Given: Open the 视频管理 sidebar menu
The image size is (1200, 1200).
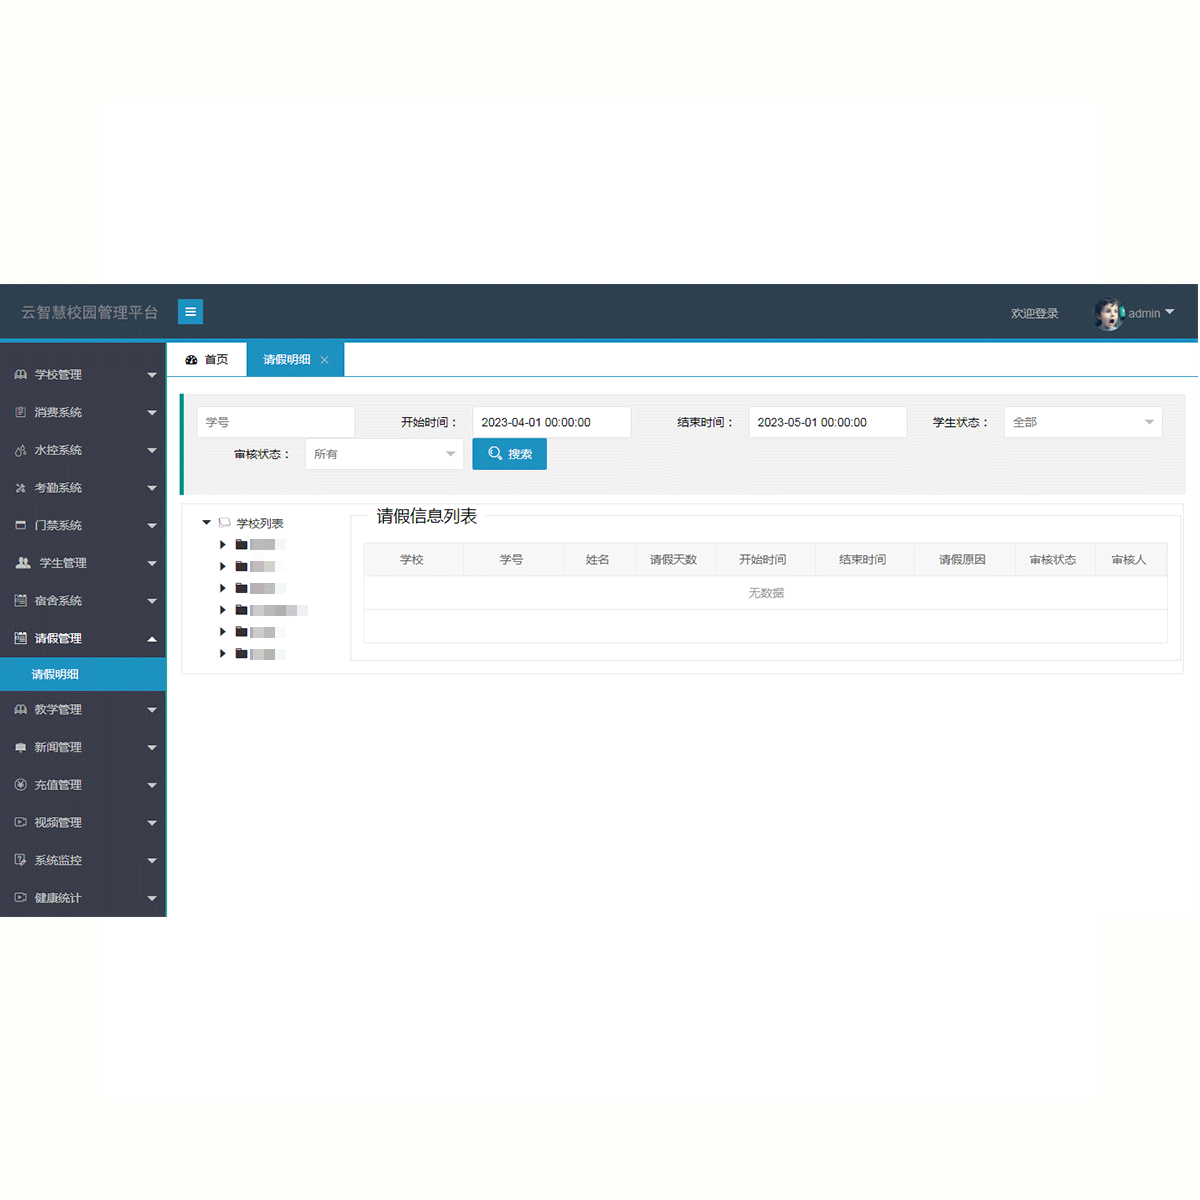Looking at the screenshot, I should click(x=83, y=822).
